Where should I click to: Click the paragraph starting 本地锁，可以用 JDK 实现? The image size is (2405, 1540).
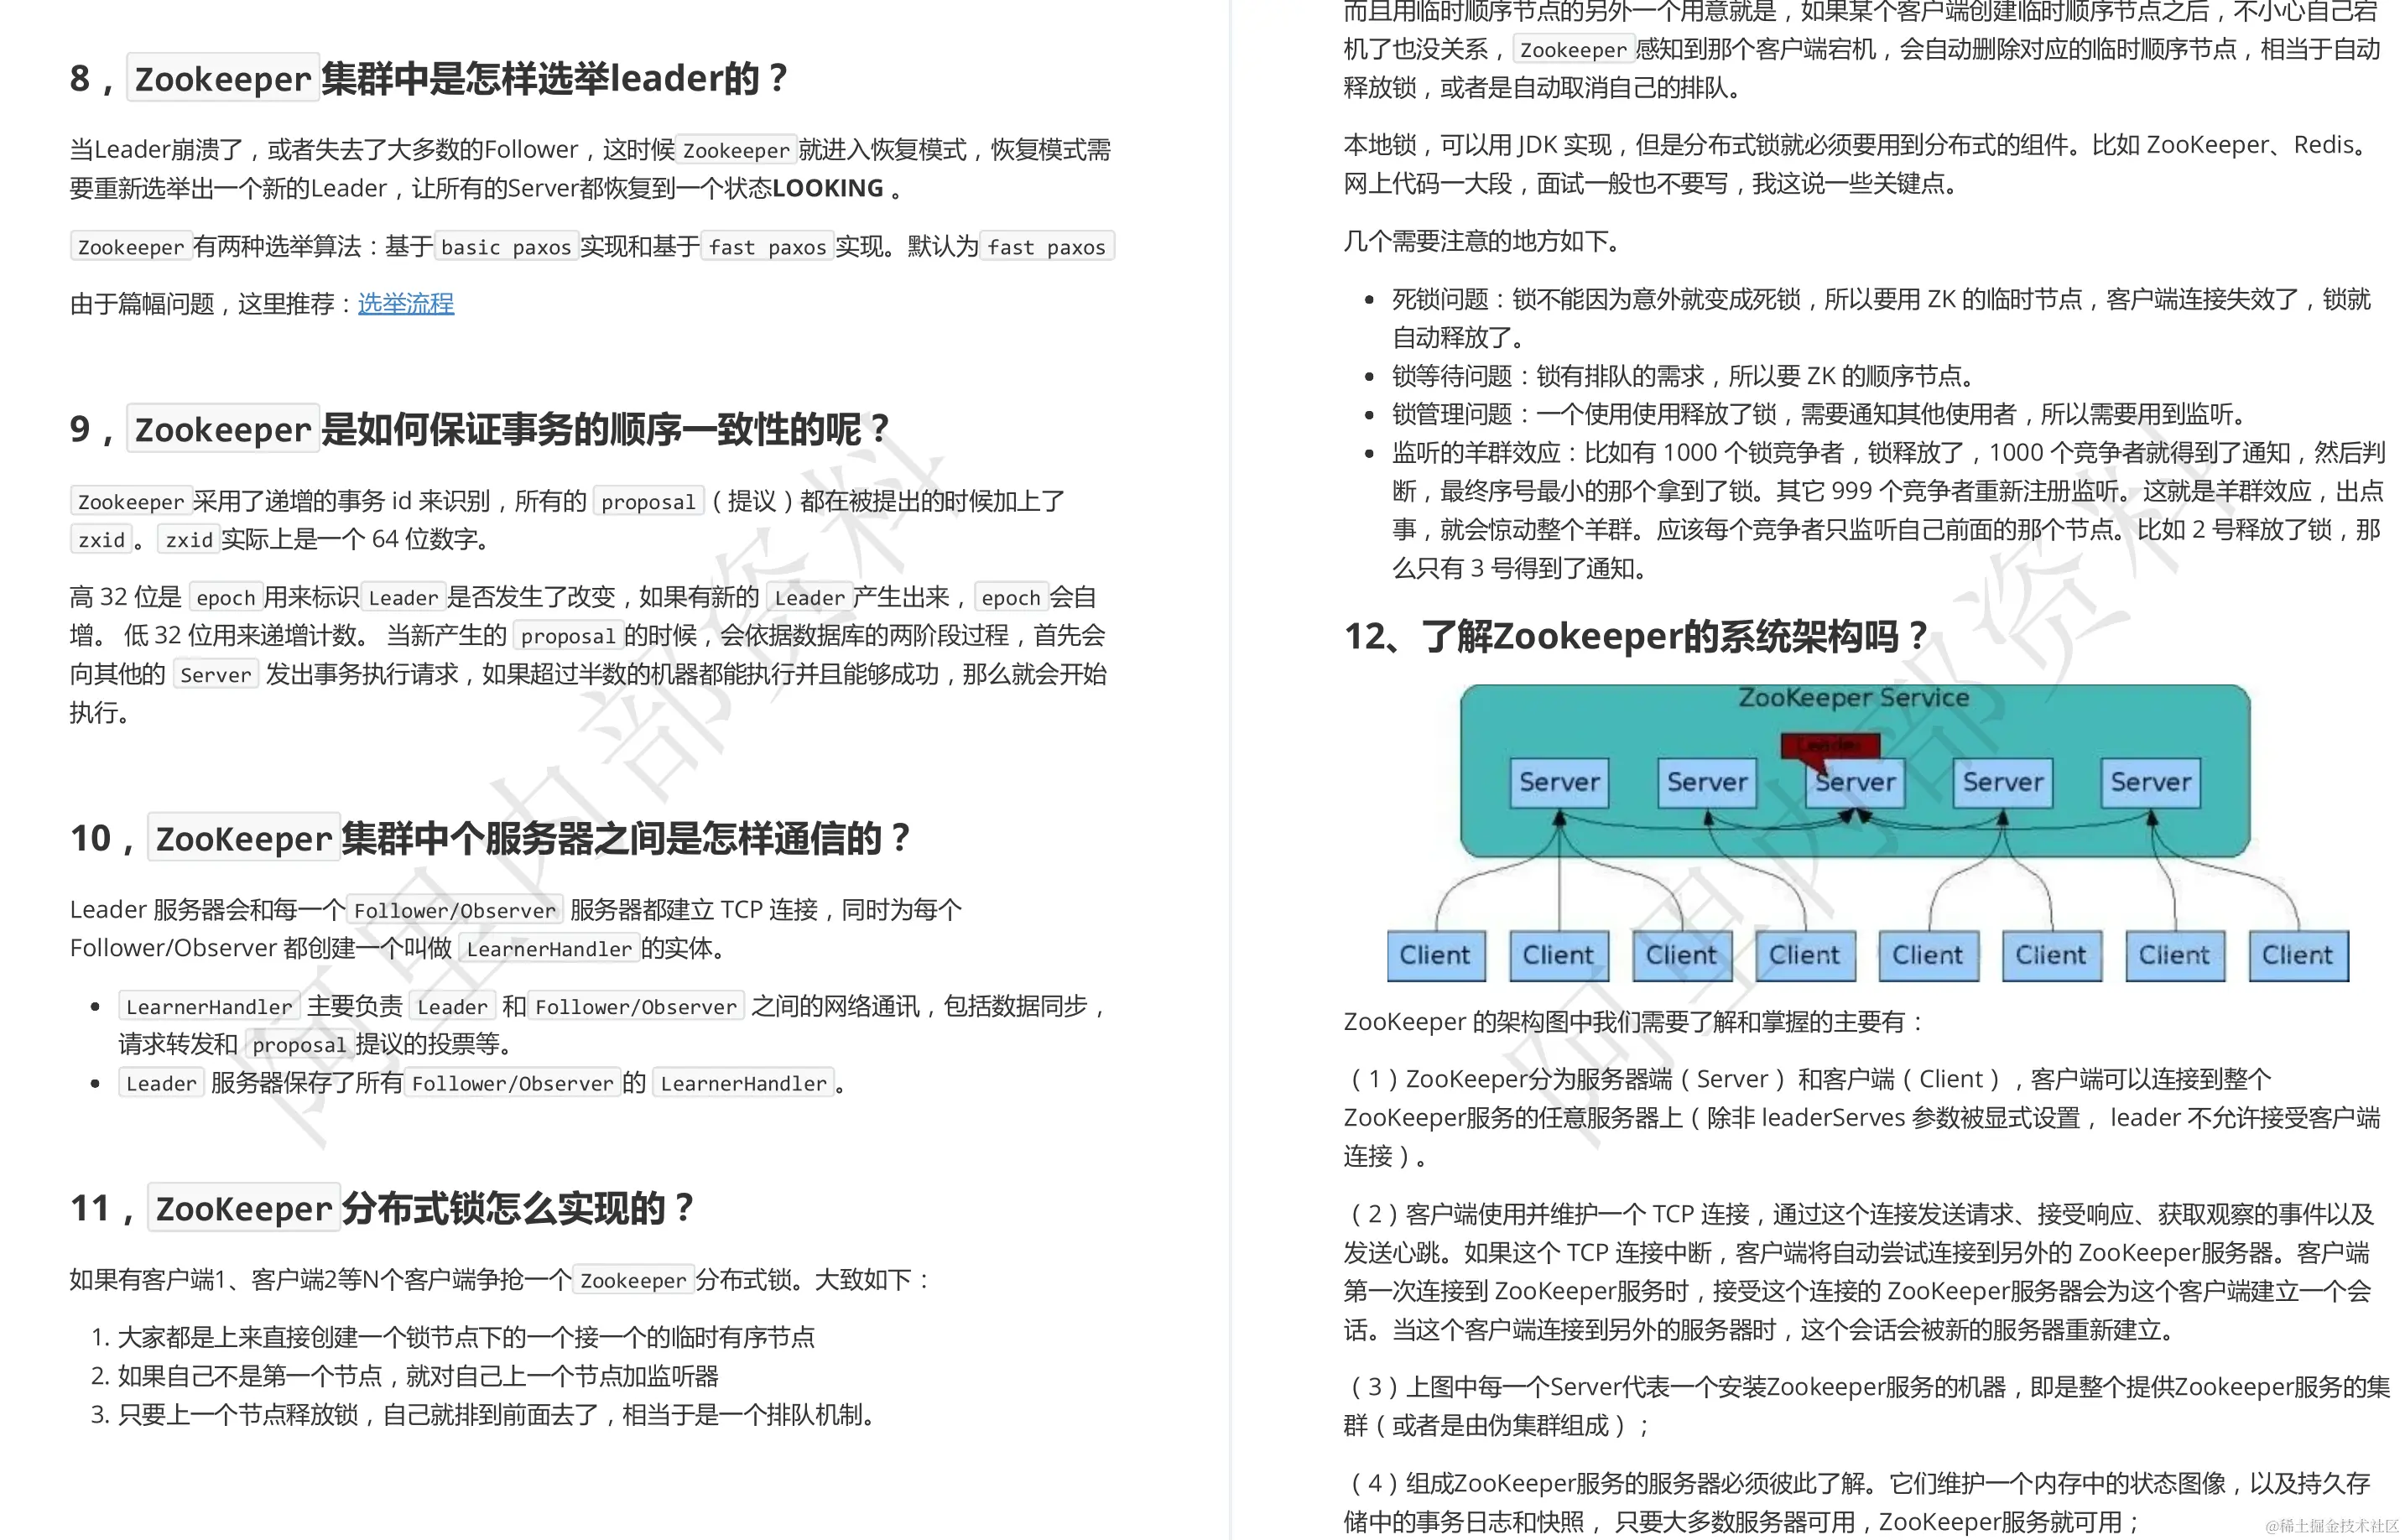1858,164
